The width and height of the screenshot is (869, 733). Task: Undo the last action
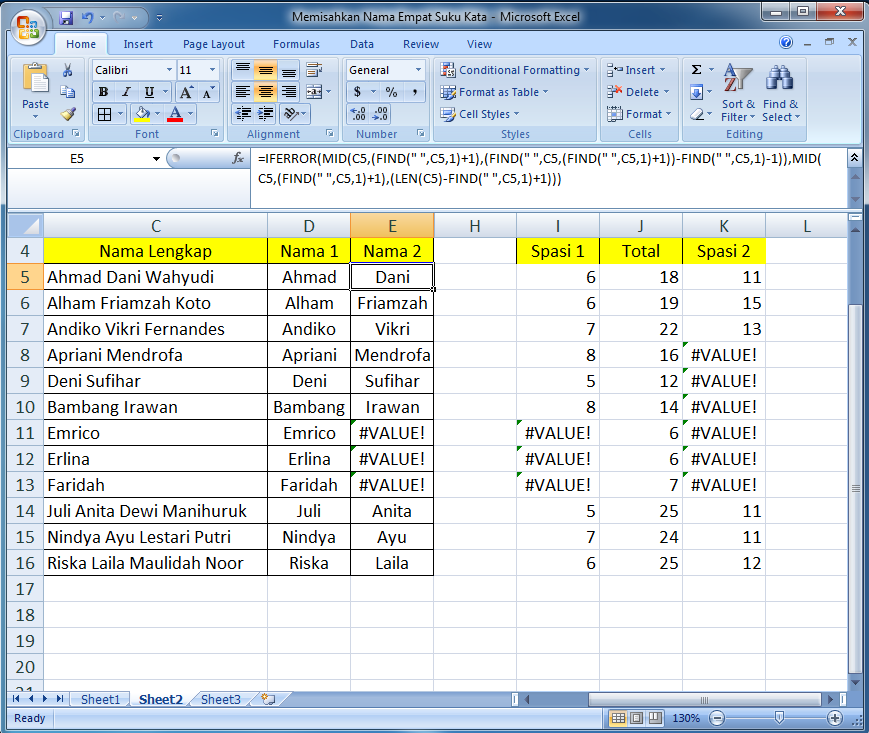point(87,18)
